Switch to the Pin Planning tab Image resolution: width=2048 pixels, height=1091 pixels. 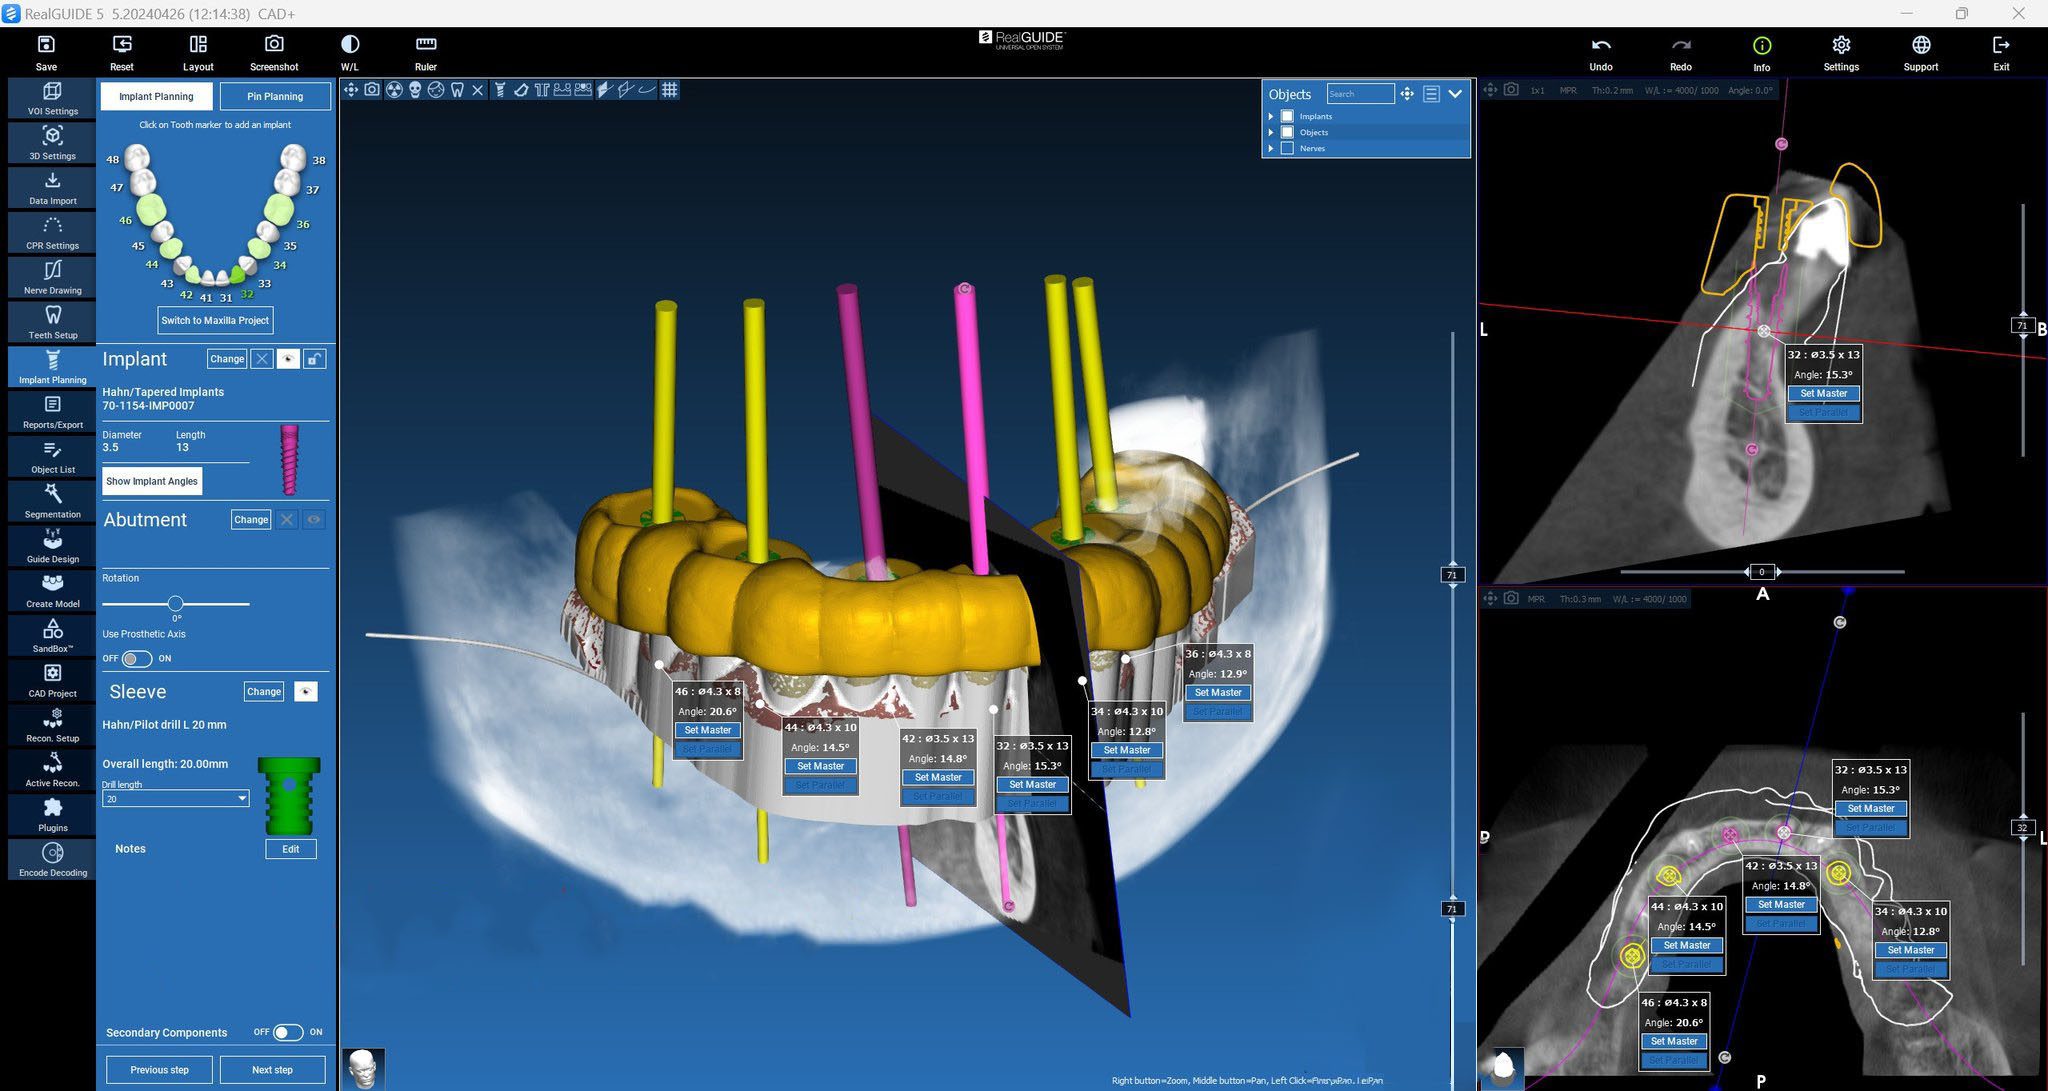[275, 96]
